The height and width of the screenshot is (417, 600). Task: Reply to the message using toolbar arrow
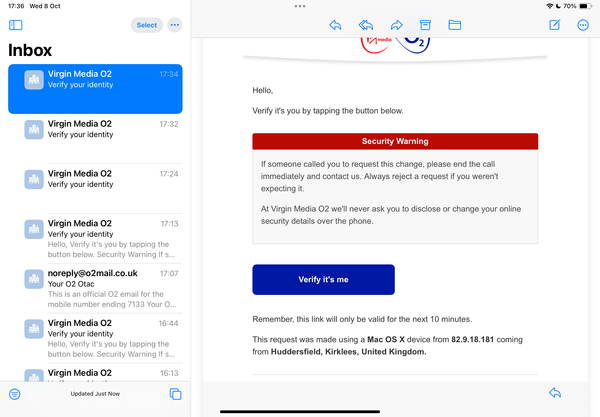(x=335, y=25)
